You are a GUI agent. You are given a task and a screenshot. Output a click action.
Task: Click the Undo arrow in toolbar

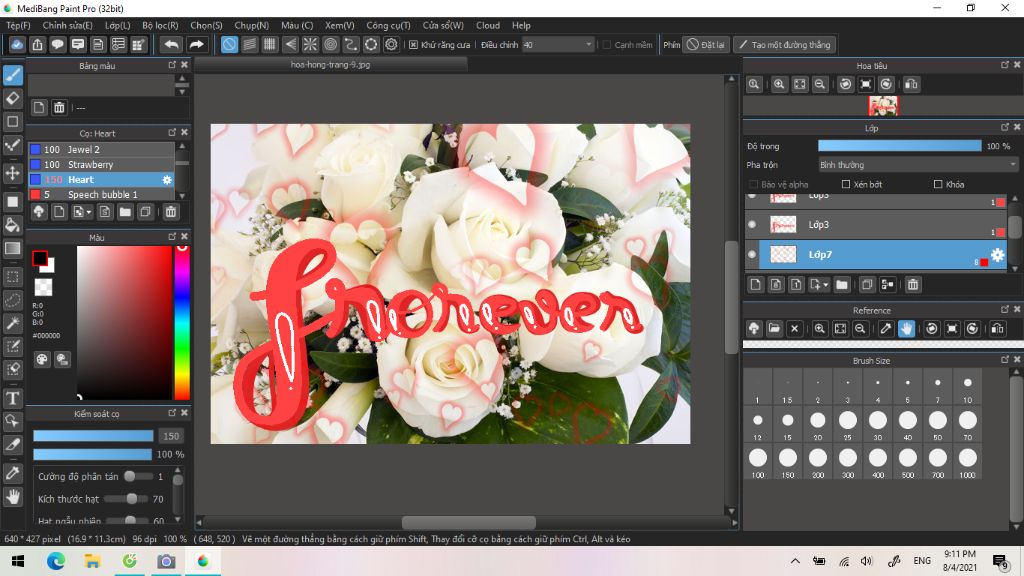click(x=172, y=44)
